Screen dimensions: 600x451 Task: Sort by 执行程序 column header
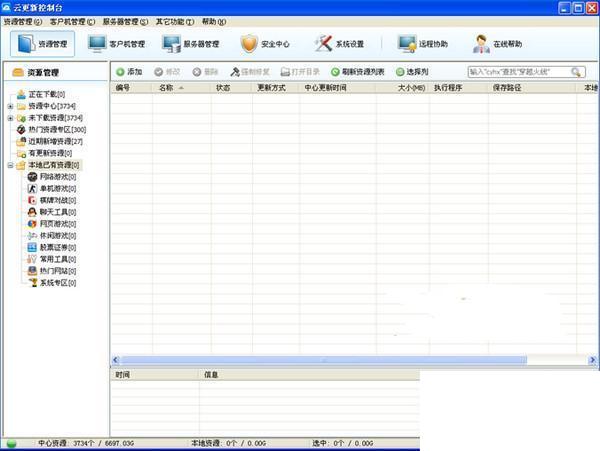458,88
